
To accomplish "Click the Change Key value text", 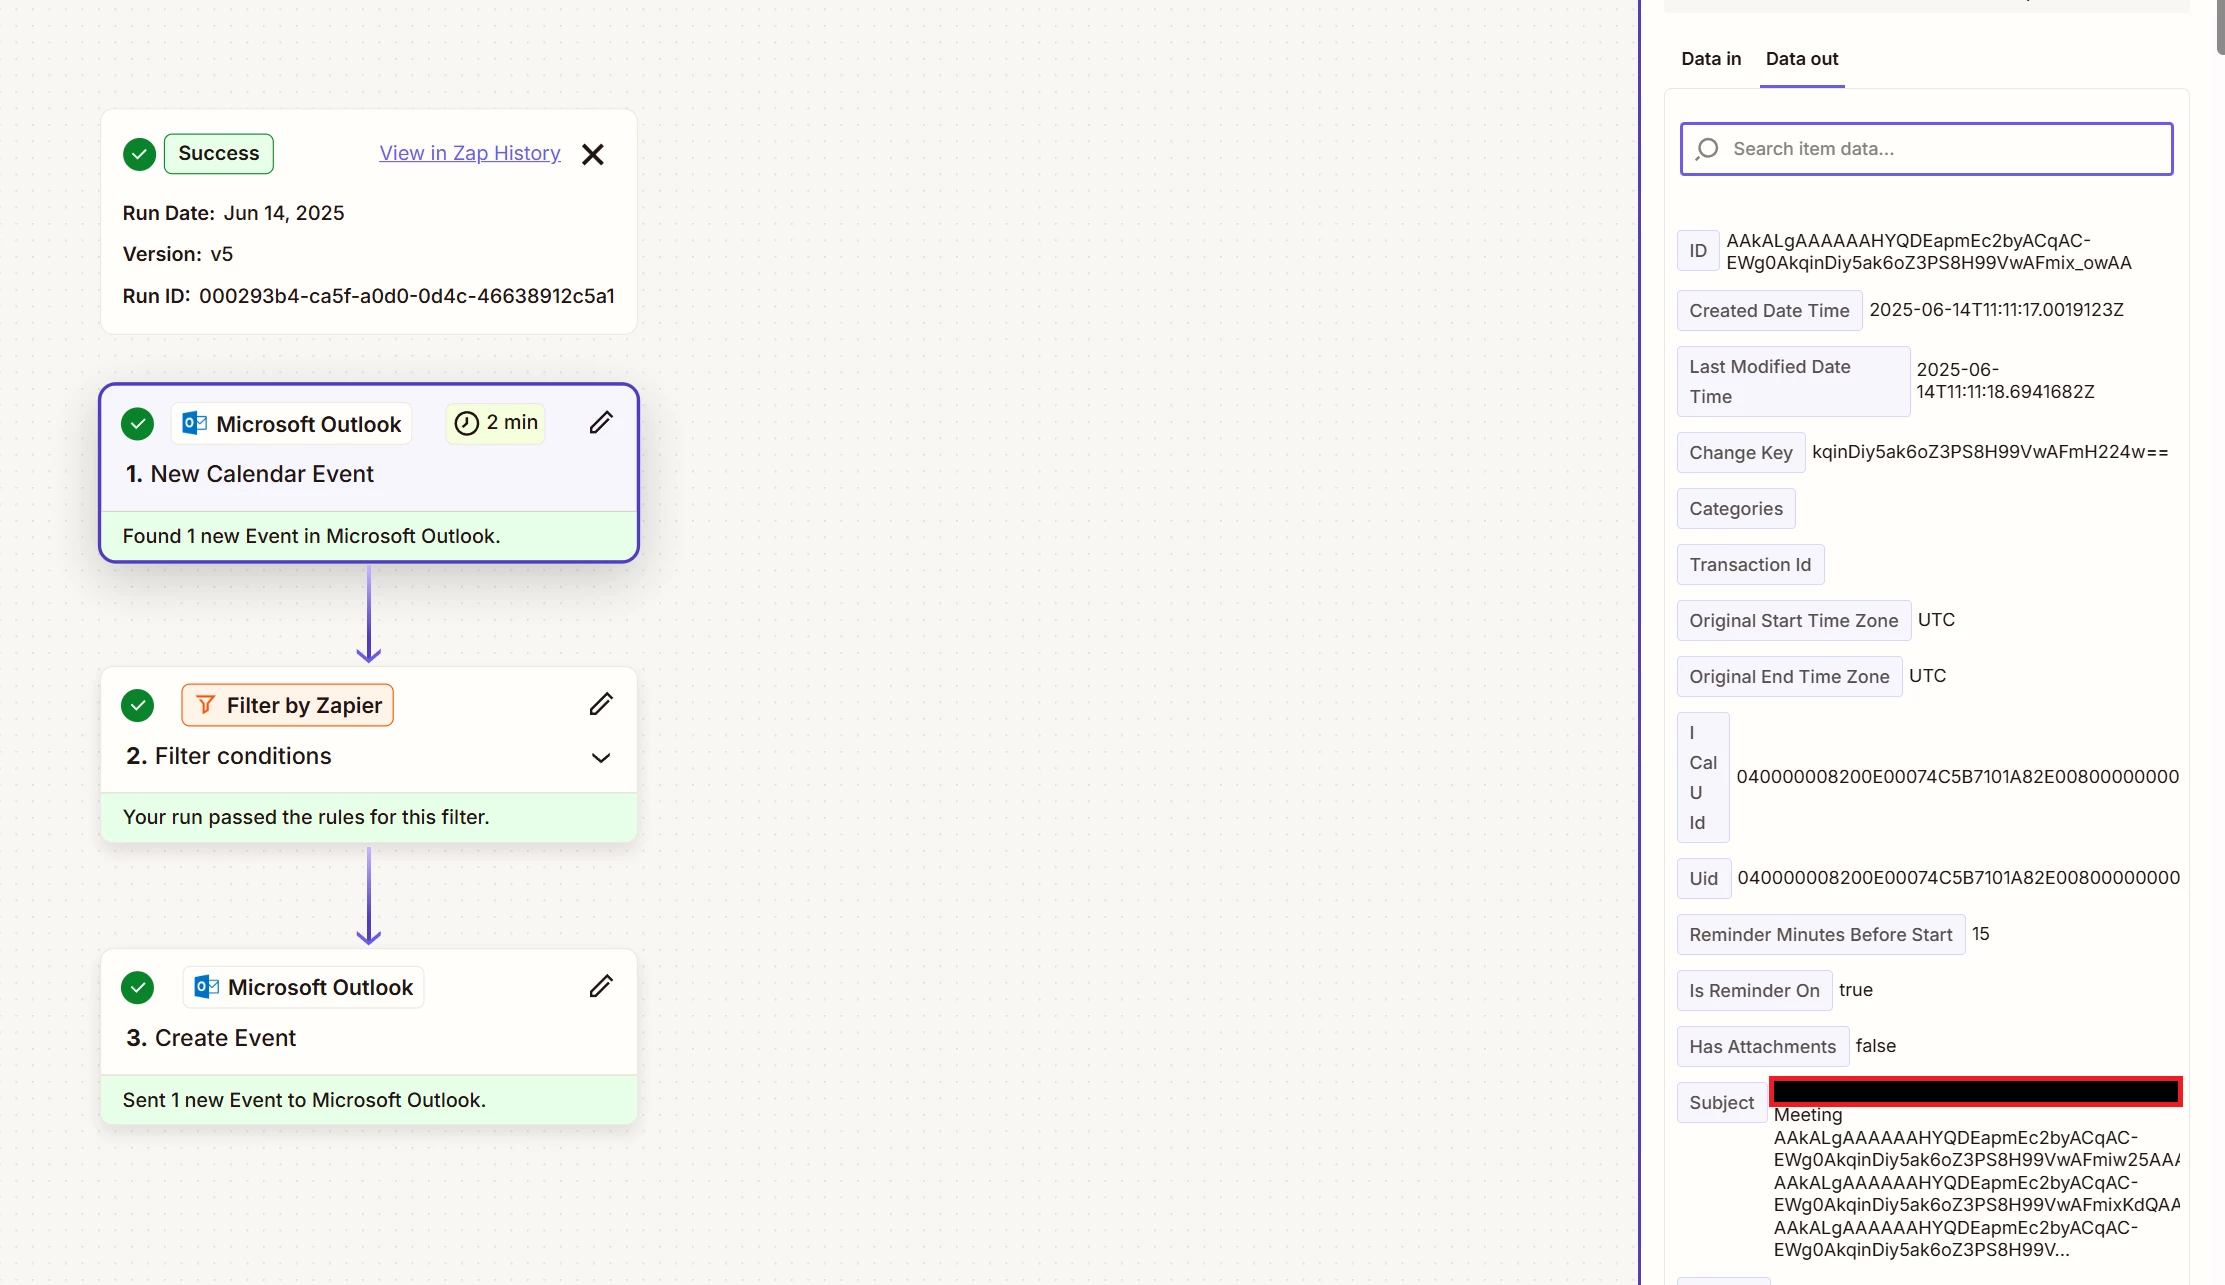I will [x=1990, y=452].
